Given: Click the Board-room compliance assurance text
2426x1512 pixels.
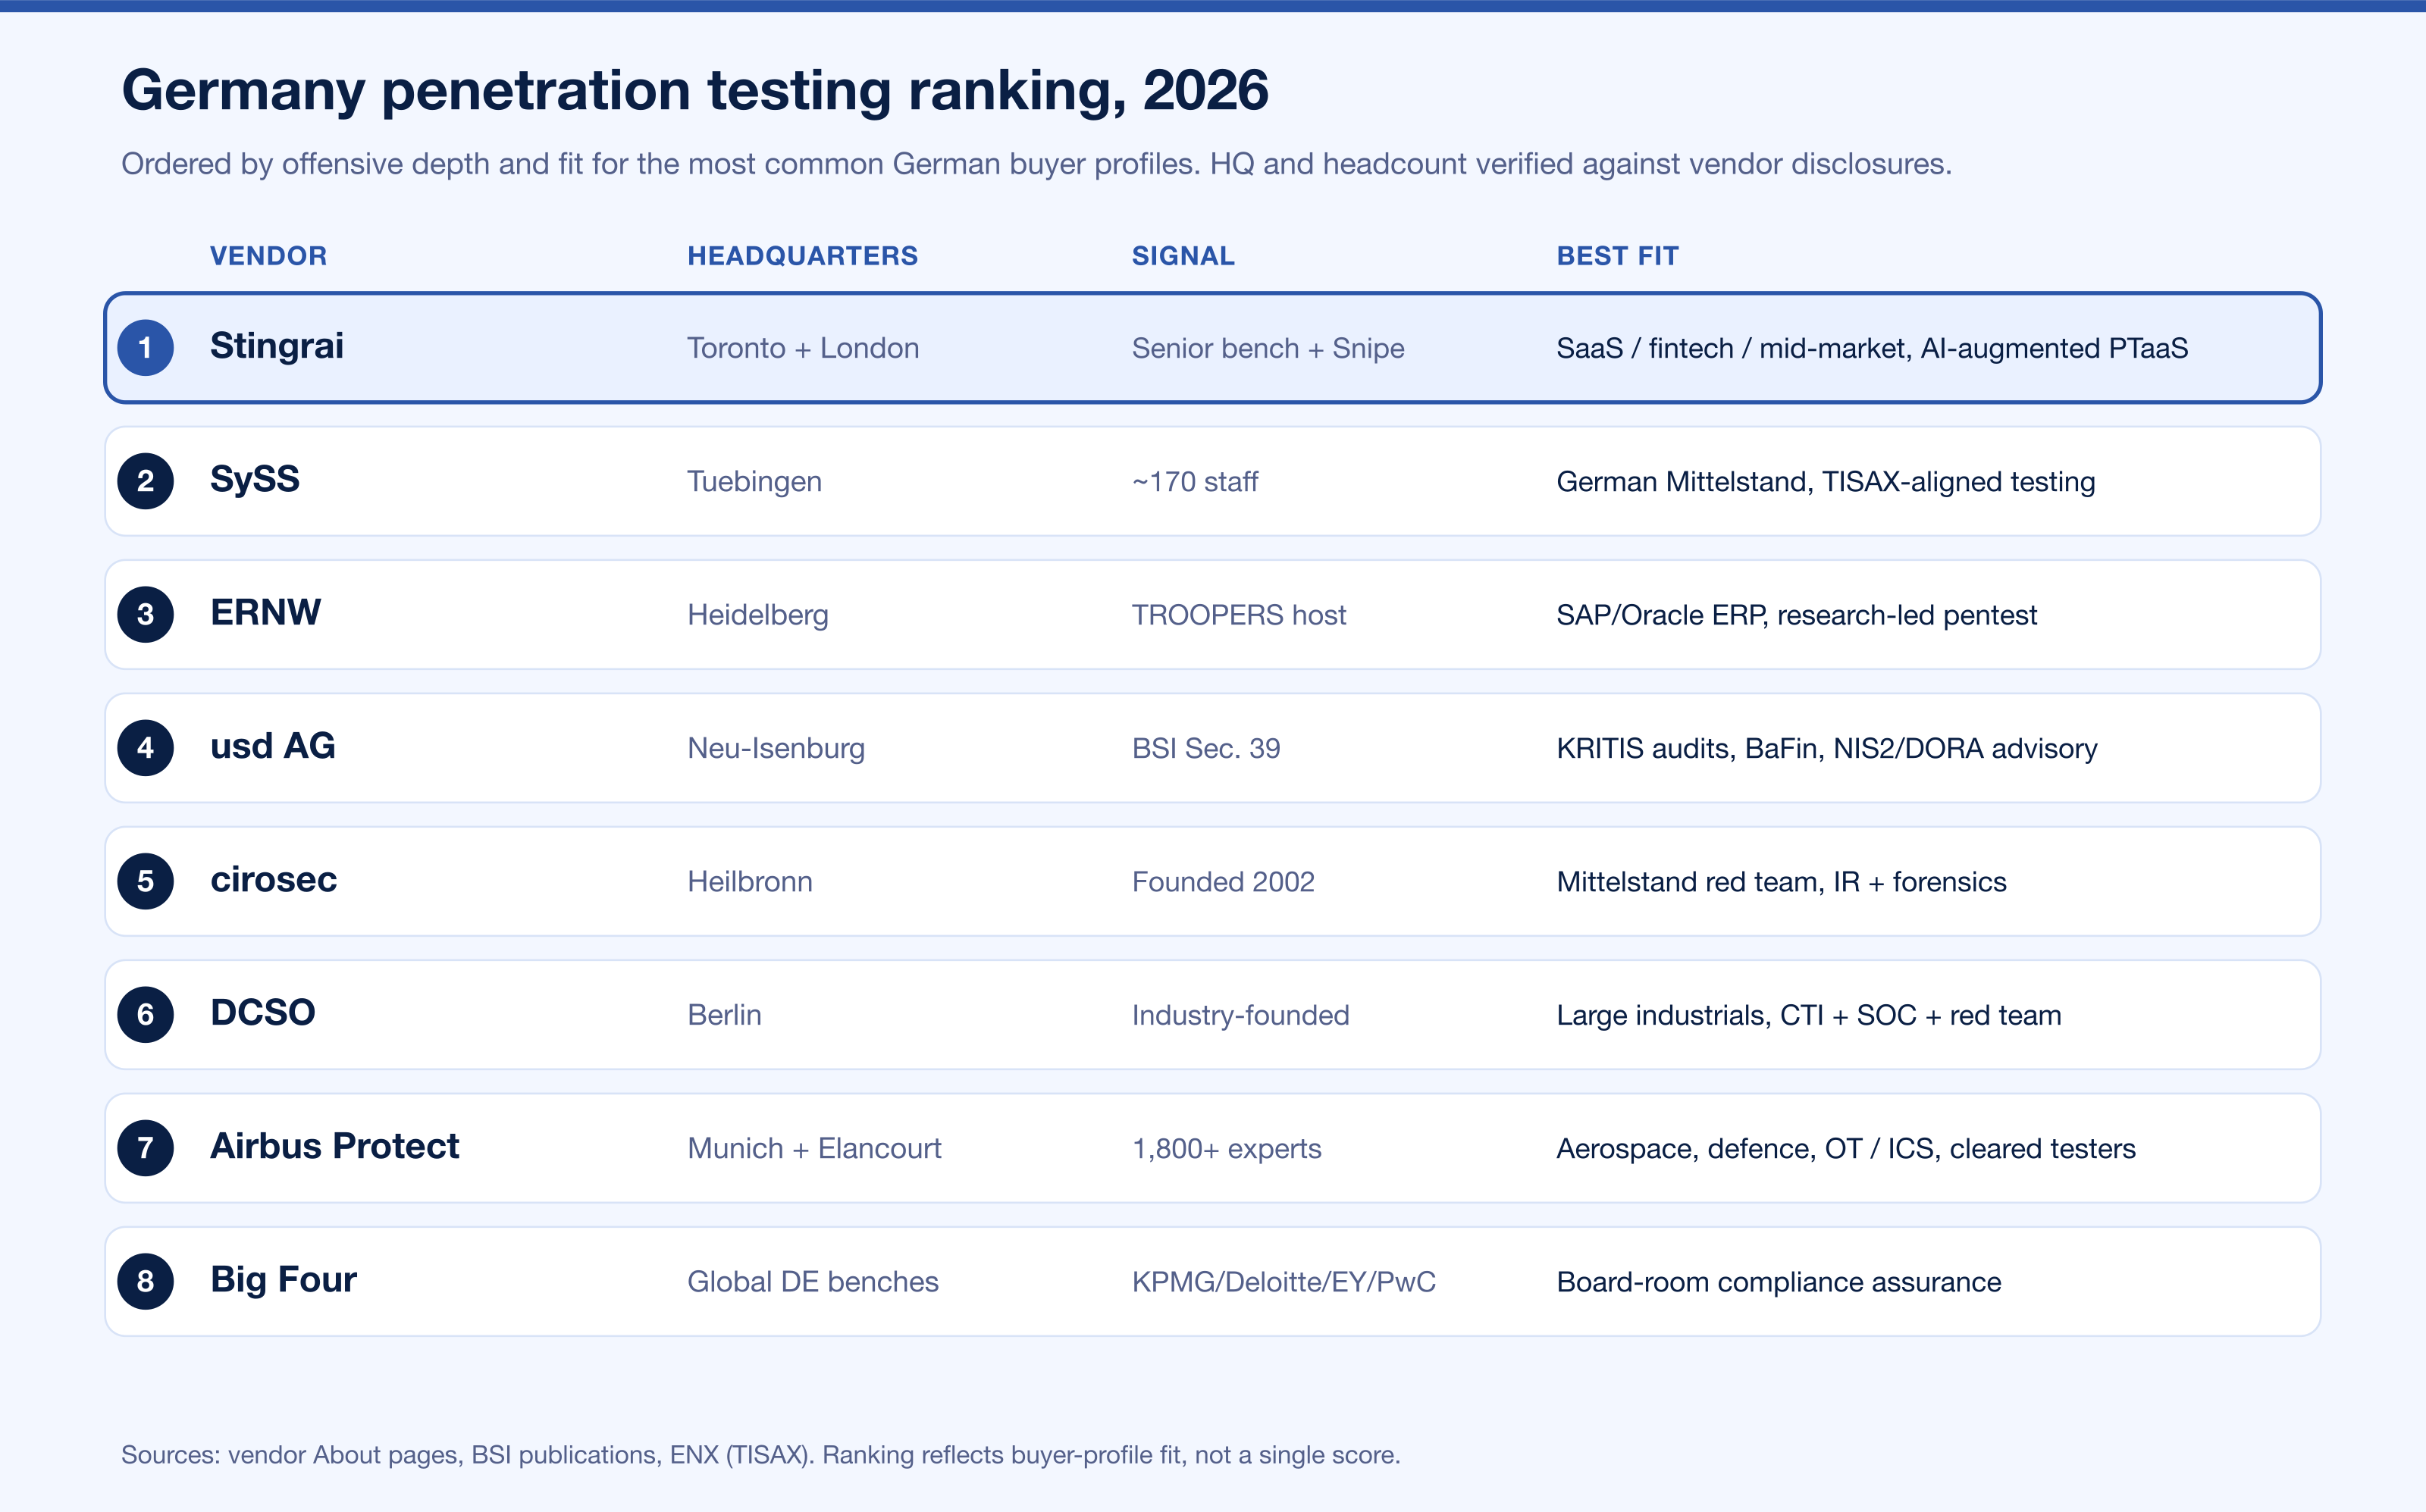Looking at the screenshot, I should pyautogui.click(x=1778, y=1282).
